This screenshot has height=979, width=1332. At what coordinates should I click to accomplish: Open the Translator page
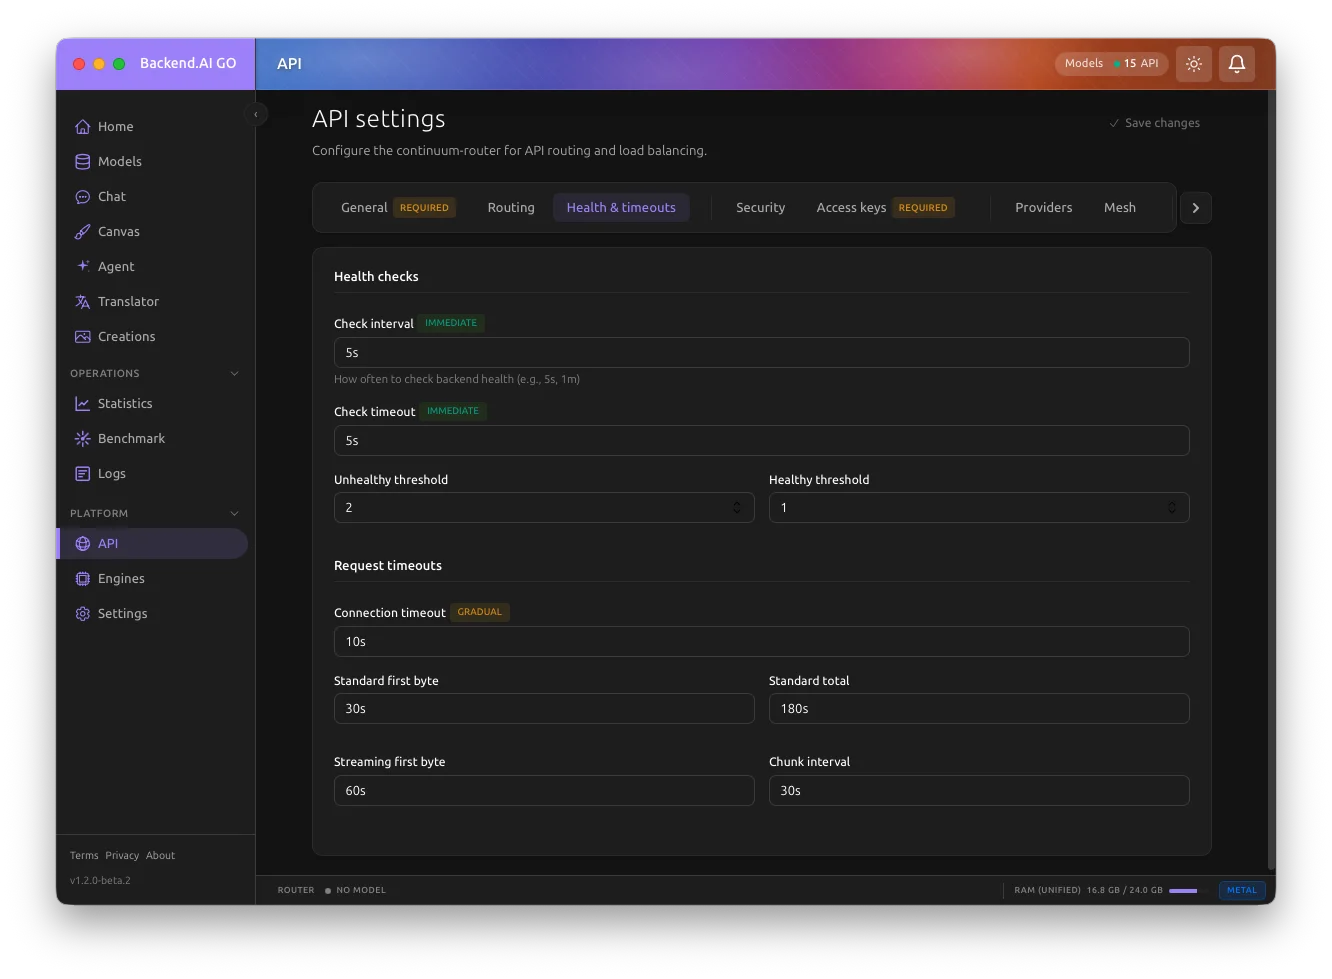[x=127, y=301]
